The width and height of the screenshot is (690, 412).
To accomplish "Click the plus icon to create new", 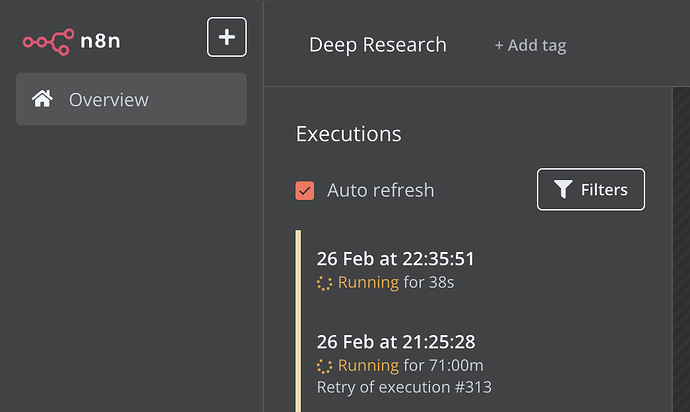I will (x=227, y=38).
